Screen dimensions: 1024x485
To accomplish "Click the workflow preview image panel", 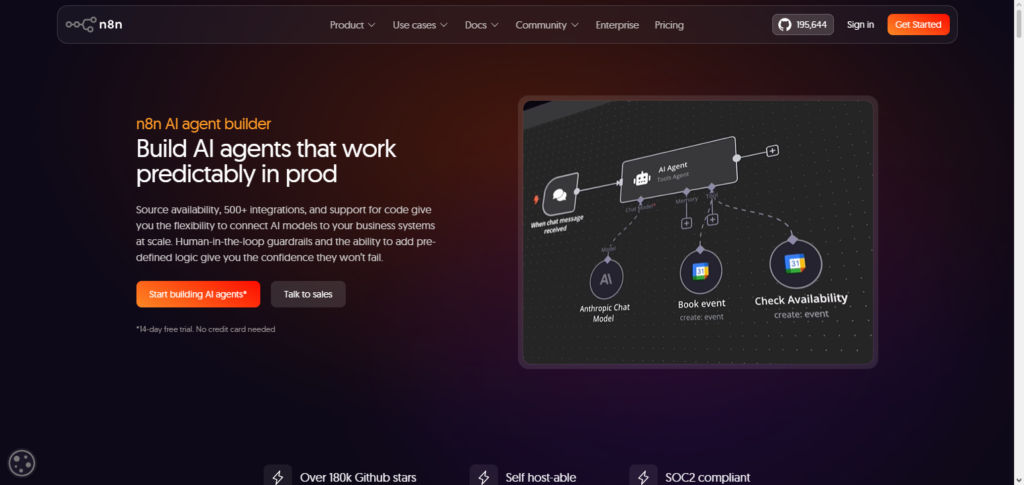I will [698, 232].
